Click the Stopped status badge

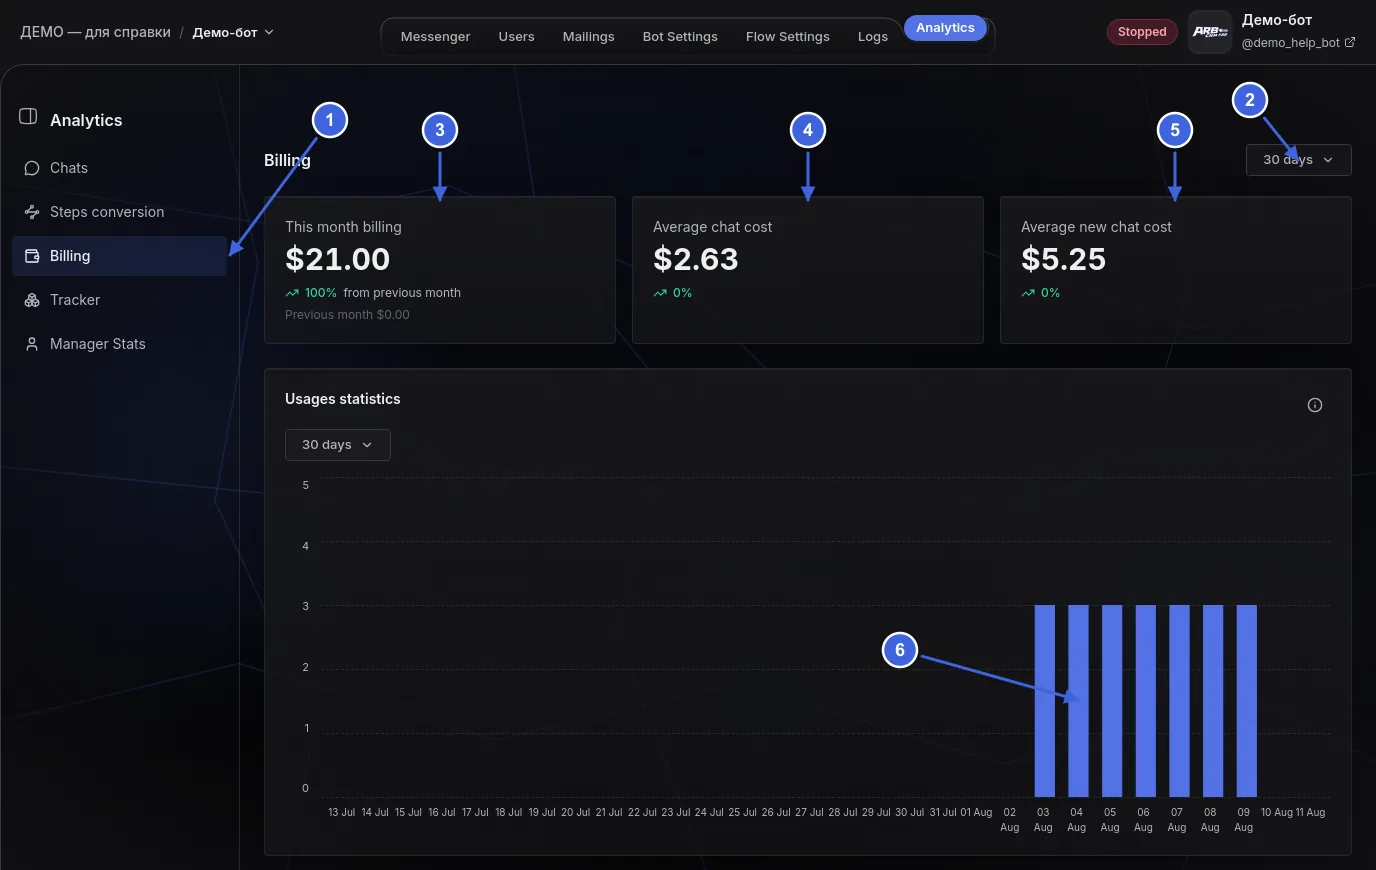pyautogui.click(x=1142, y=32)
